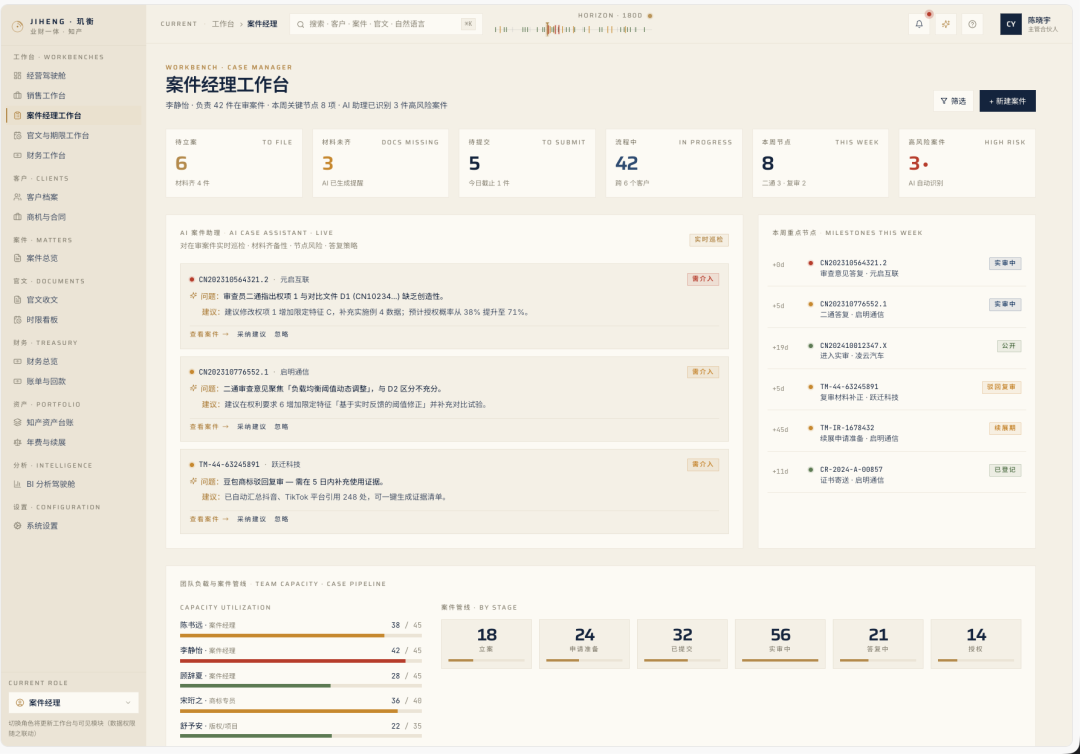The width and height of the screenshot is (1080, 754).
Task: Open the CY user profile avatar
Action: 1010,24
